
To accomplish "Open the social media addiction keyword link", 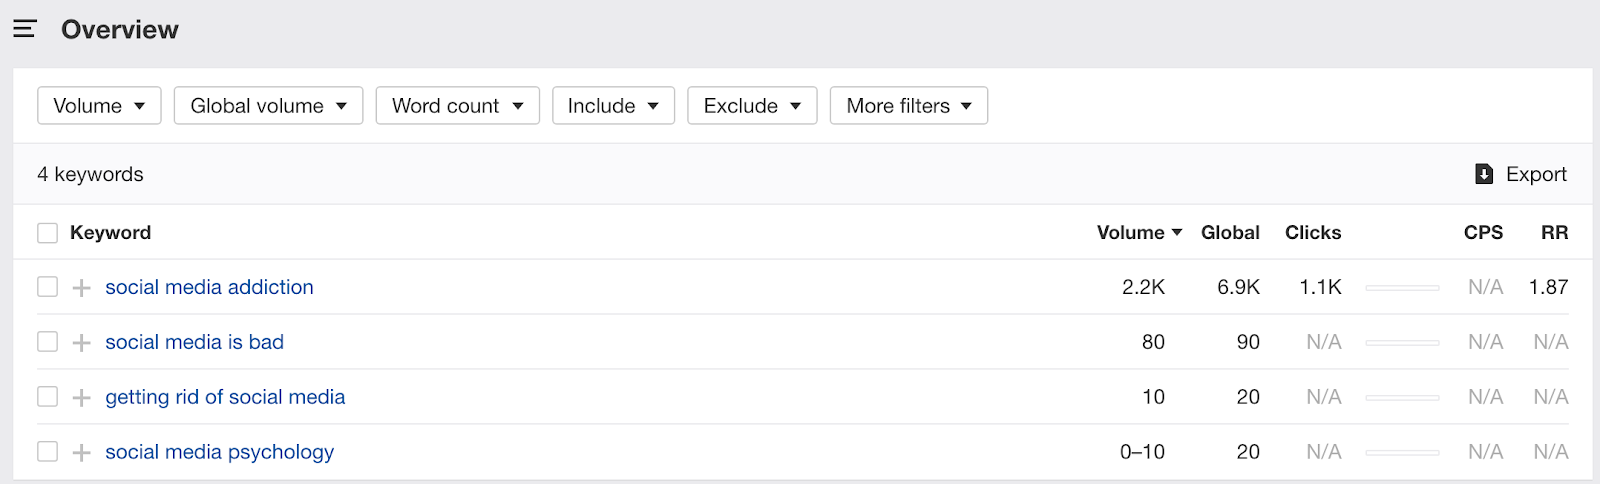I will [x=209, y=287].
